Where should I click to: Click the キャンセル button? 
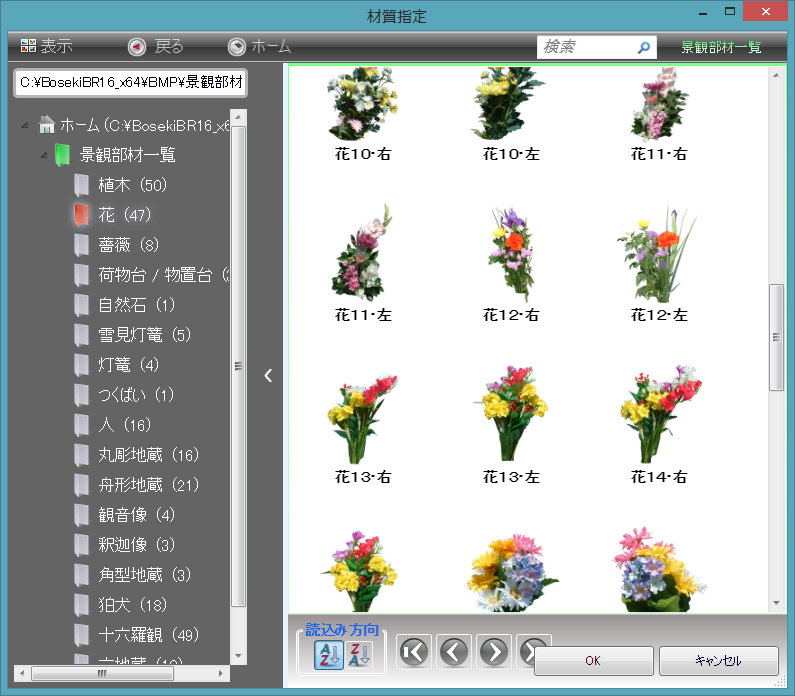click(x=717, y=661)
